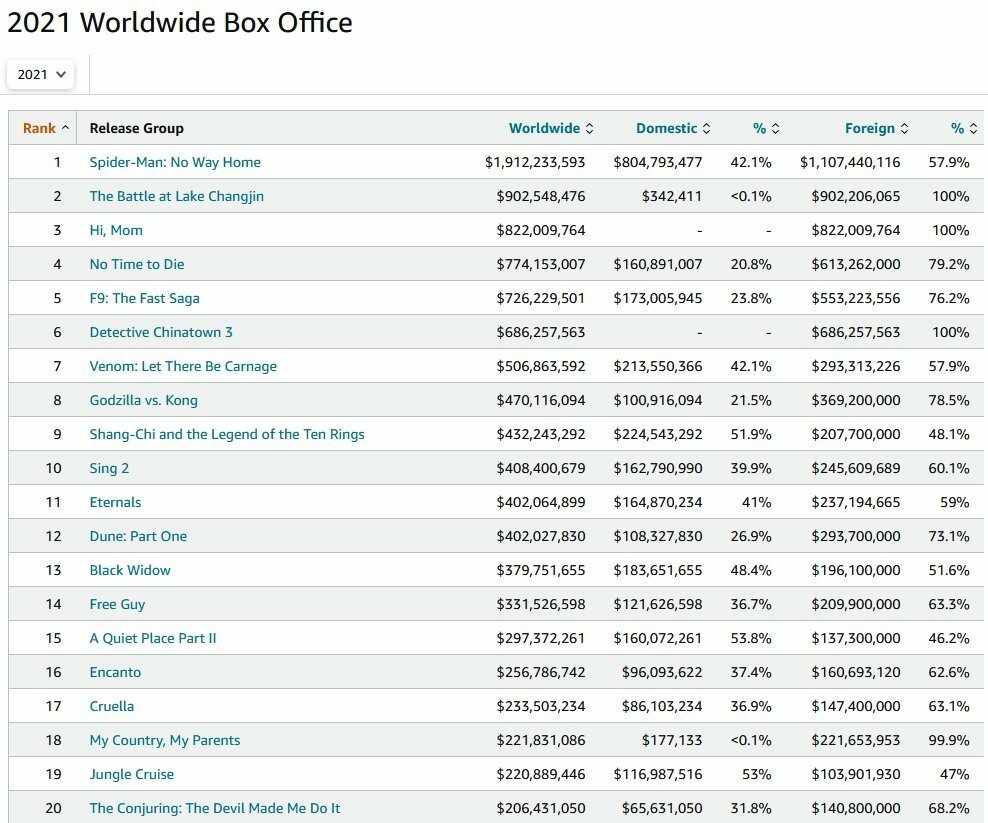Sort by the Rank column header
The width and height of the screenshot is (988, 823).
point(39,128)
